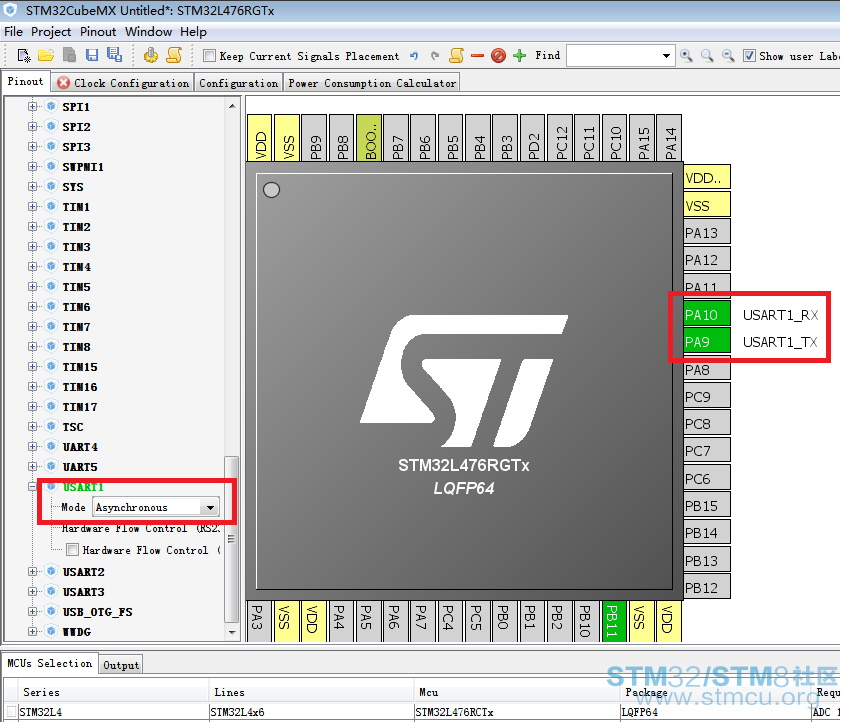
Task: Click the peripheral tree scrollbar thumb
Action: 231,539
